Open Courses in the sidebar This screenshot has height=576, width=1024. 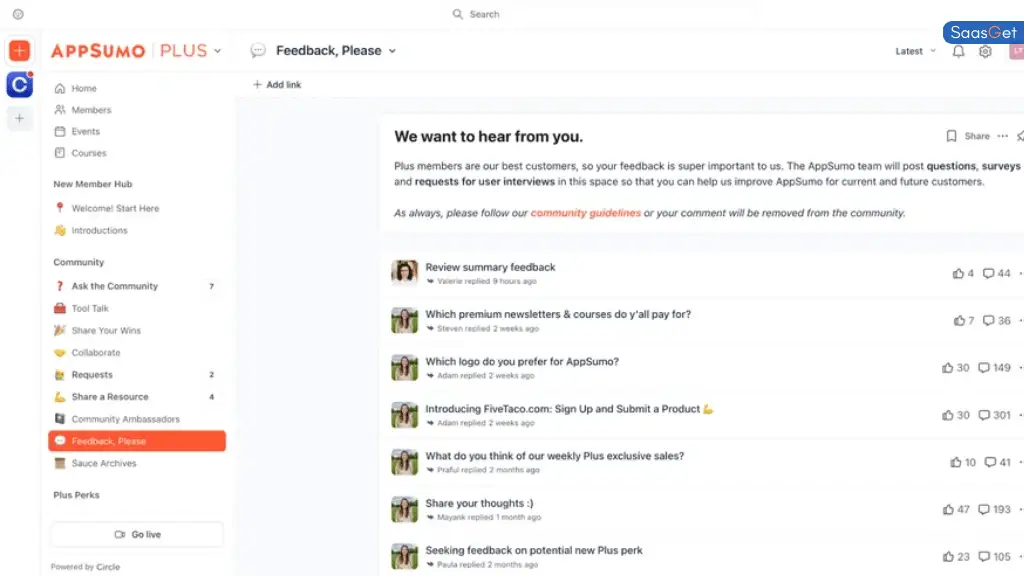pos(80,153)
